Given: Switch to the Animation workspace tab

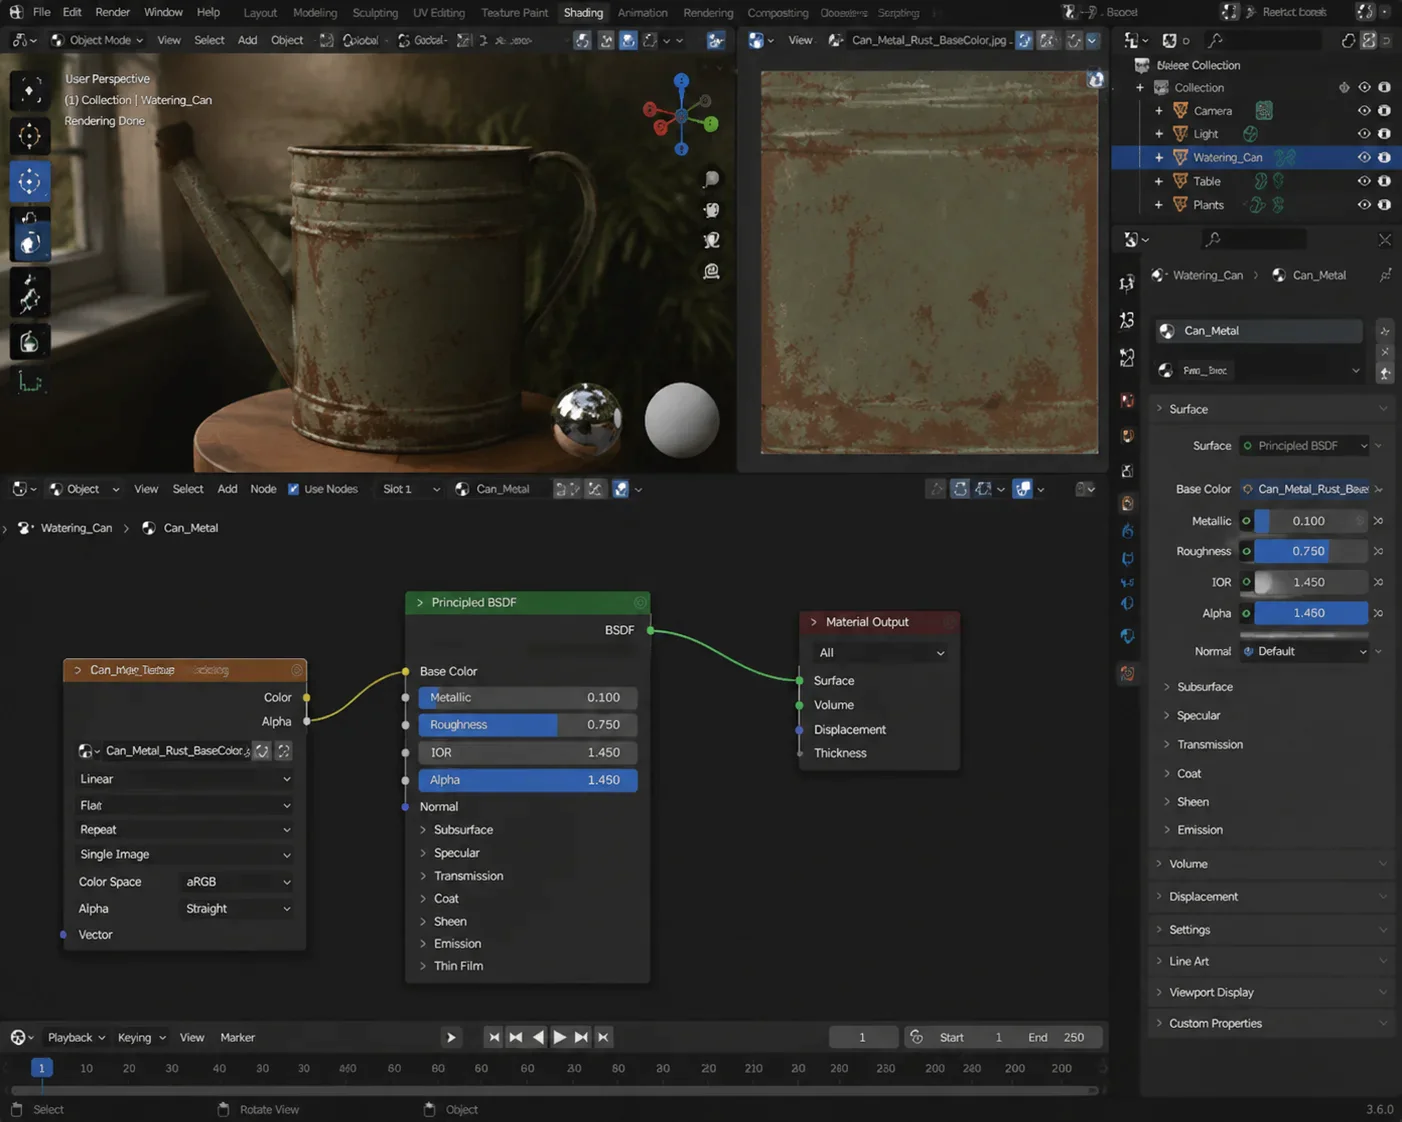Looking at the screenshot, I should [642, 13].
